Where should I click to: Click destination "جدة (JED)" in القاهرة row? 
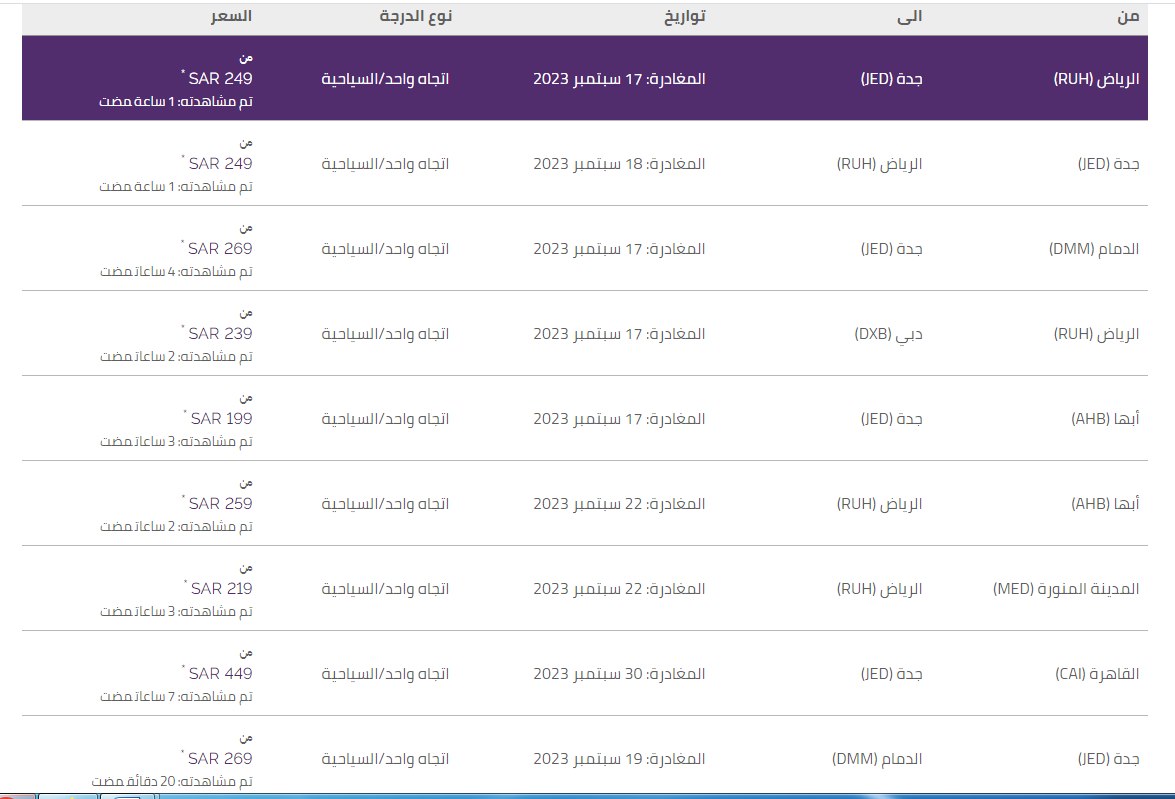click(891, 674)
